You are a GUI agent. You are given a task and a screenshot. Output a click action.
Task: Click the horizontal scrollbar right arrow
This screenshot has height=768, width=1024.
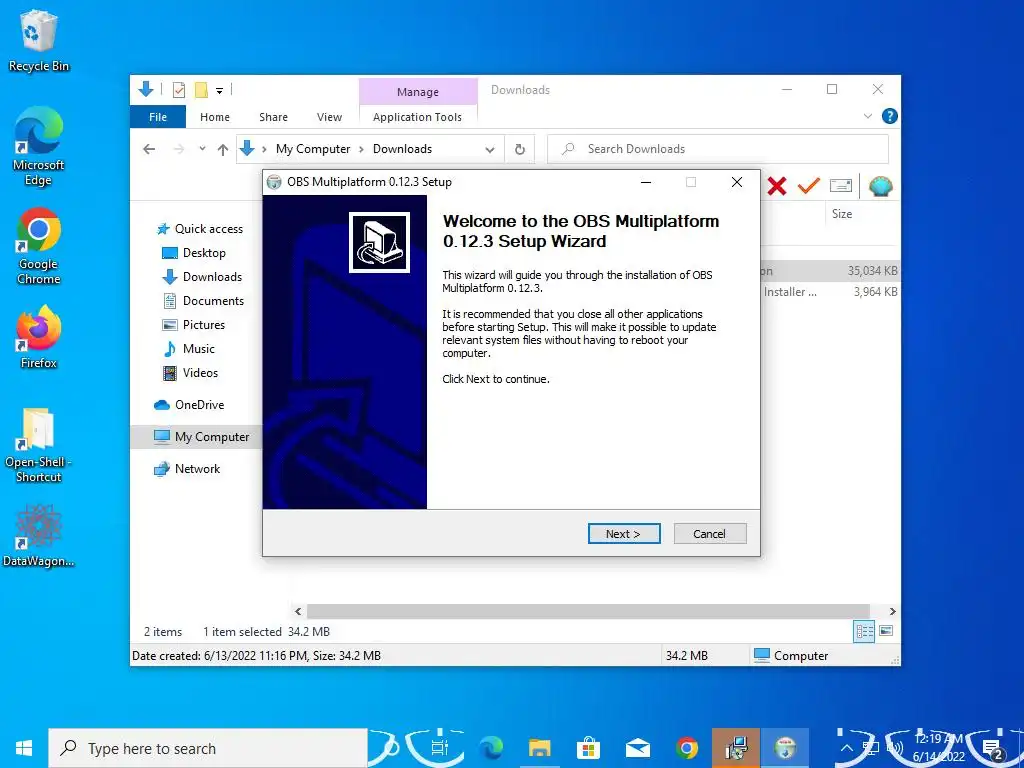892,612
